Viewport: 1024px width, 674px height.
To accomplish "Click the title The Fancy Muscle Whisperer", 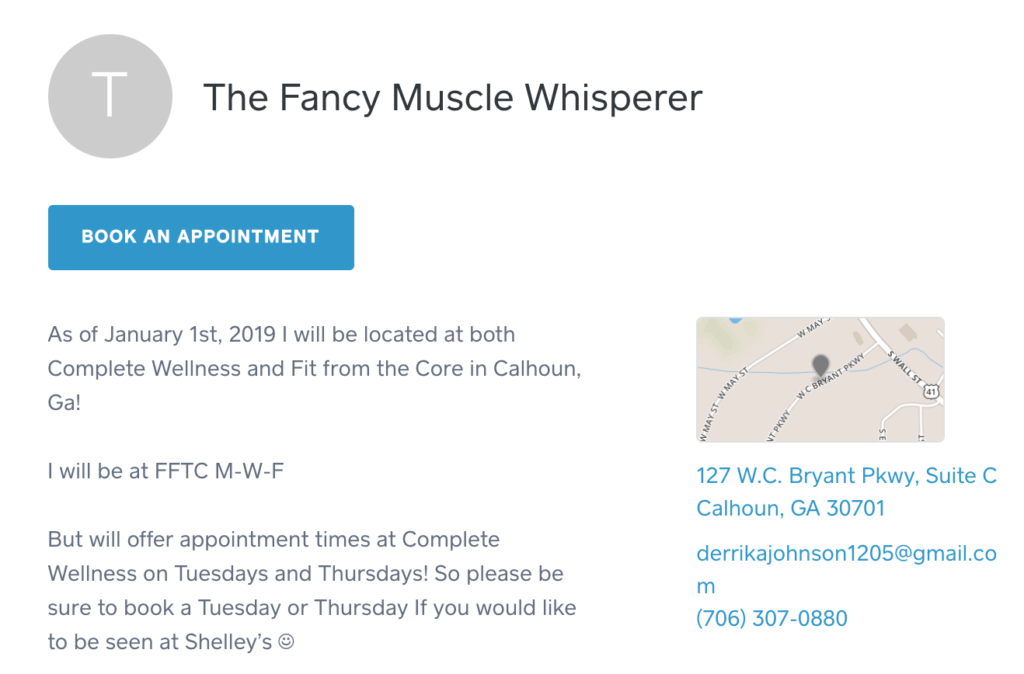I will pos(453,98).
